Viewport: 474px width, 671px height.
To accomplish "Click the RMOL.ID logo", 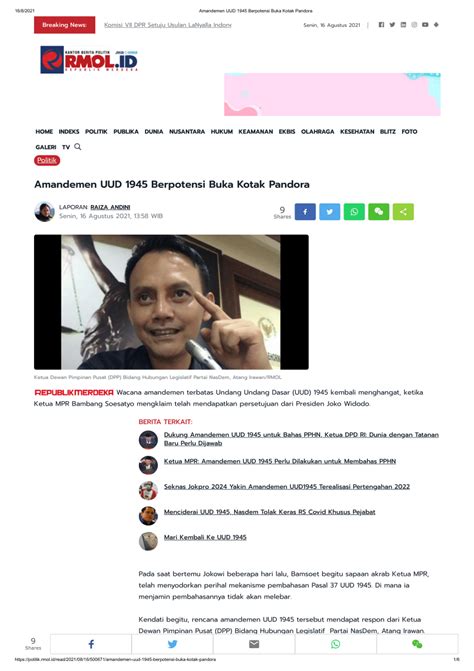I will pyautogui.click(x=89, y=60).
